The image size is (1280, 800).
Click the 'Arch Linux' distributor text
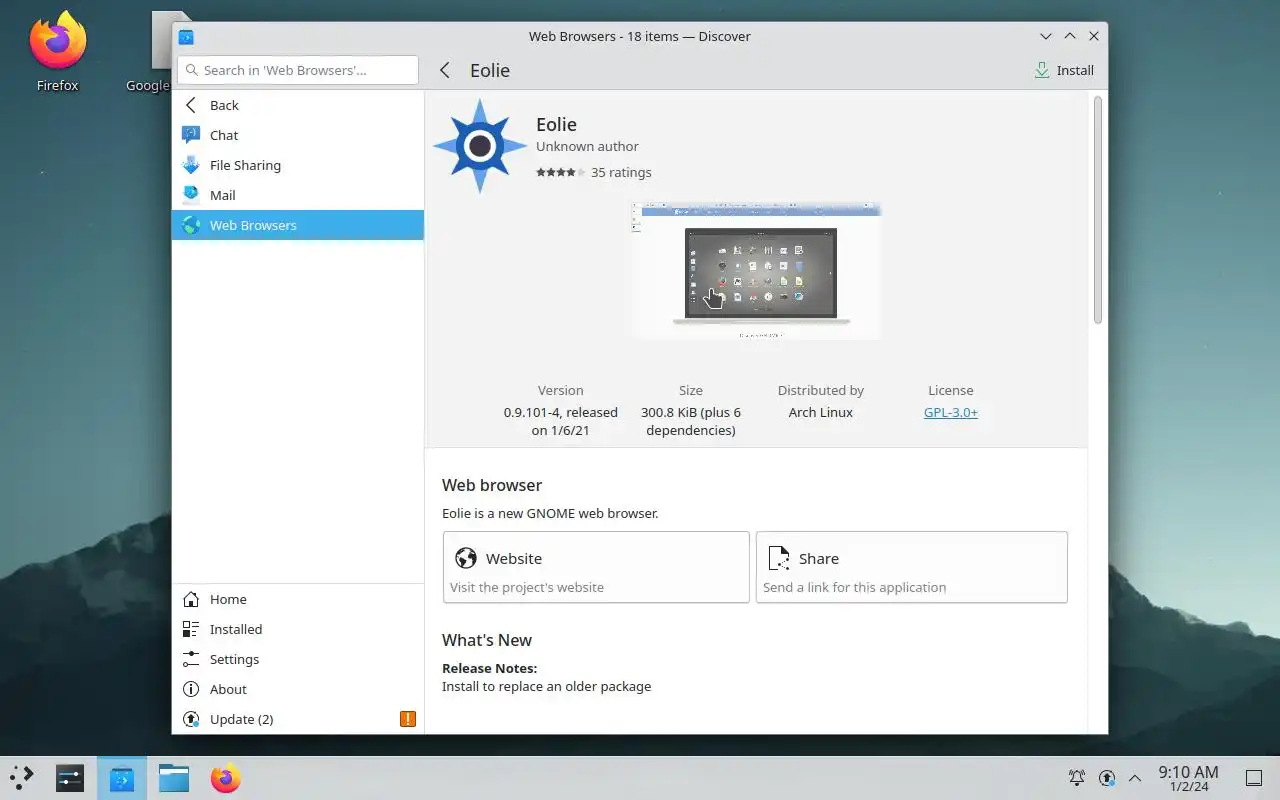coord(821,412)
